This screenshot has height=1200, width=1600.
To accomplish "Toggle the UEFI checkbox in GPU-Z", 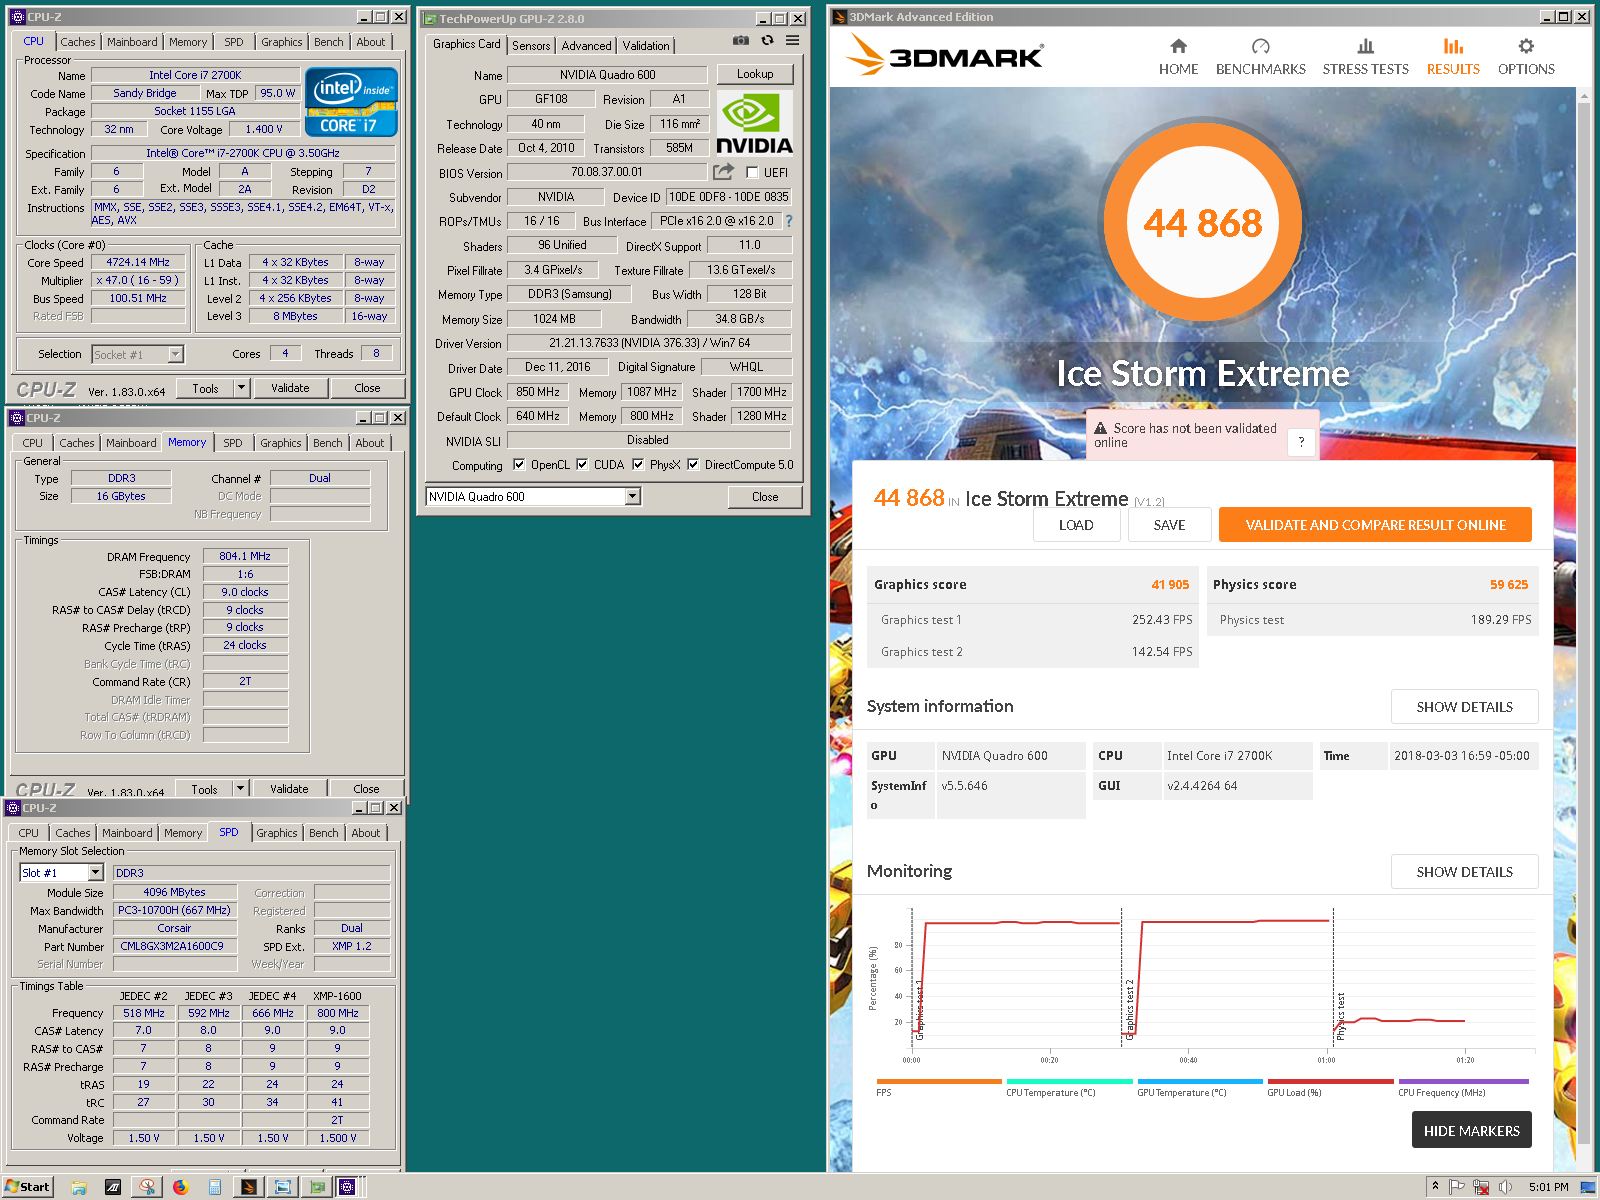I will click(752, 172).
